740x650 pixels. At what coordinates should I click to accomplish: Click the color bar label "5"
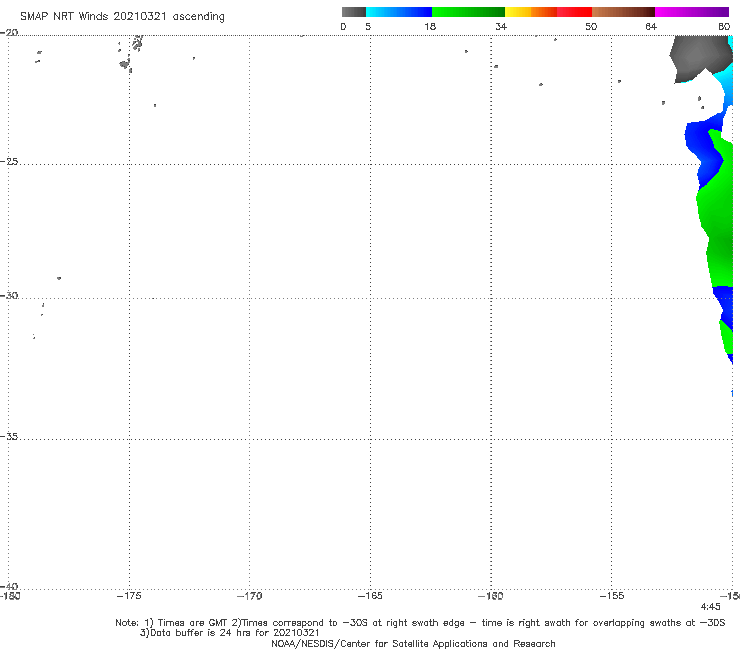pyautogui.click(x=368, y=26)
